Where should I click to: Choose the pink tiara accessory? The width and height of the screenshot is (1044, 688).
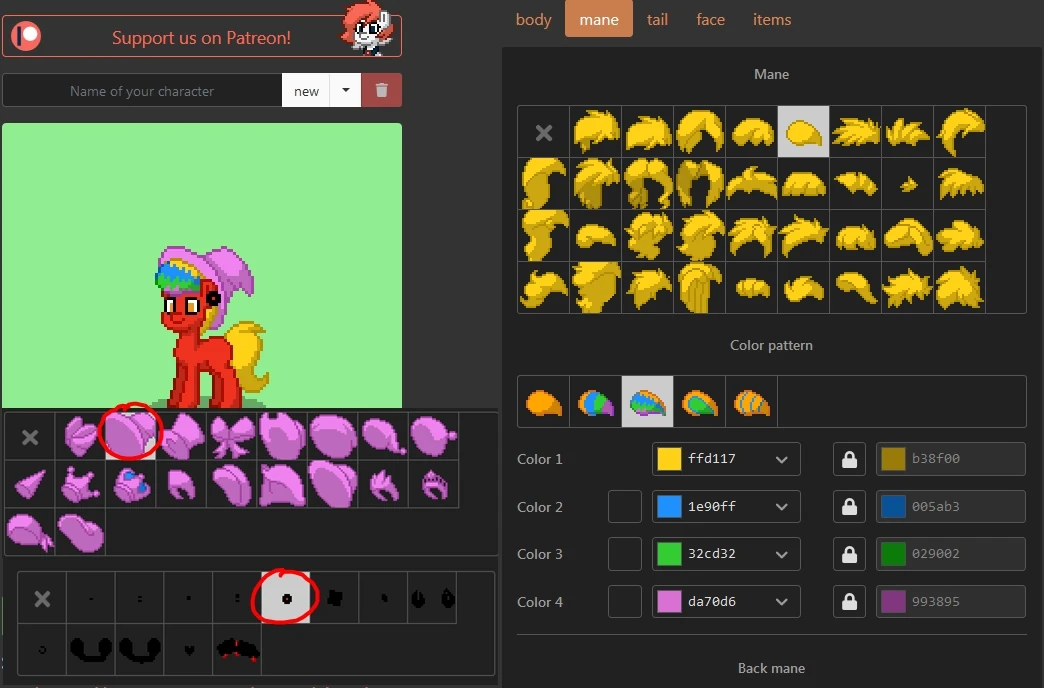[x=433, y=484]
